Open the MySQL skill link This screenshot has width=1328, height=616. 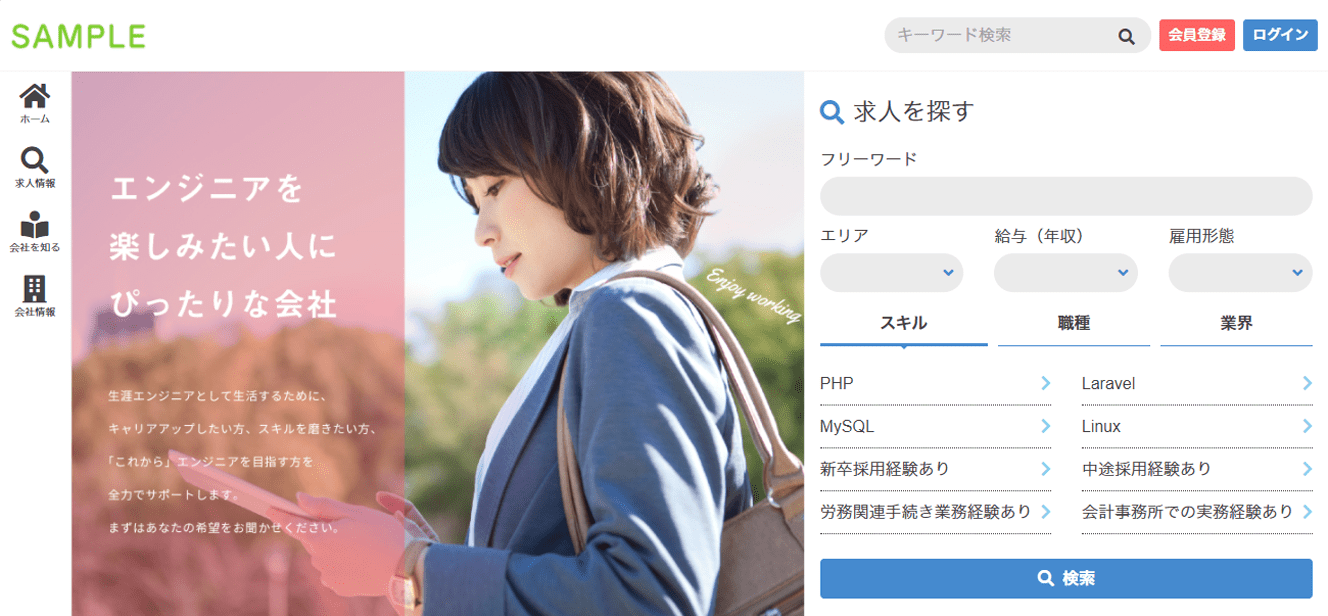tap(935, 426)
